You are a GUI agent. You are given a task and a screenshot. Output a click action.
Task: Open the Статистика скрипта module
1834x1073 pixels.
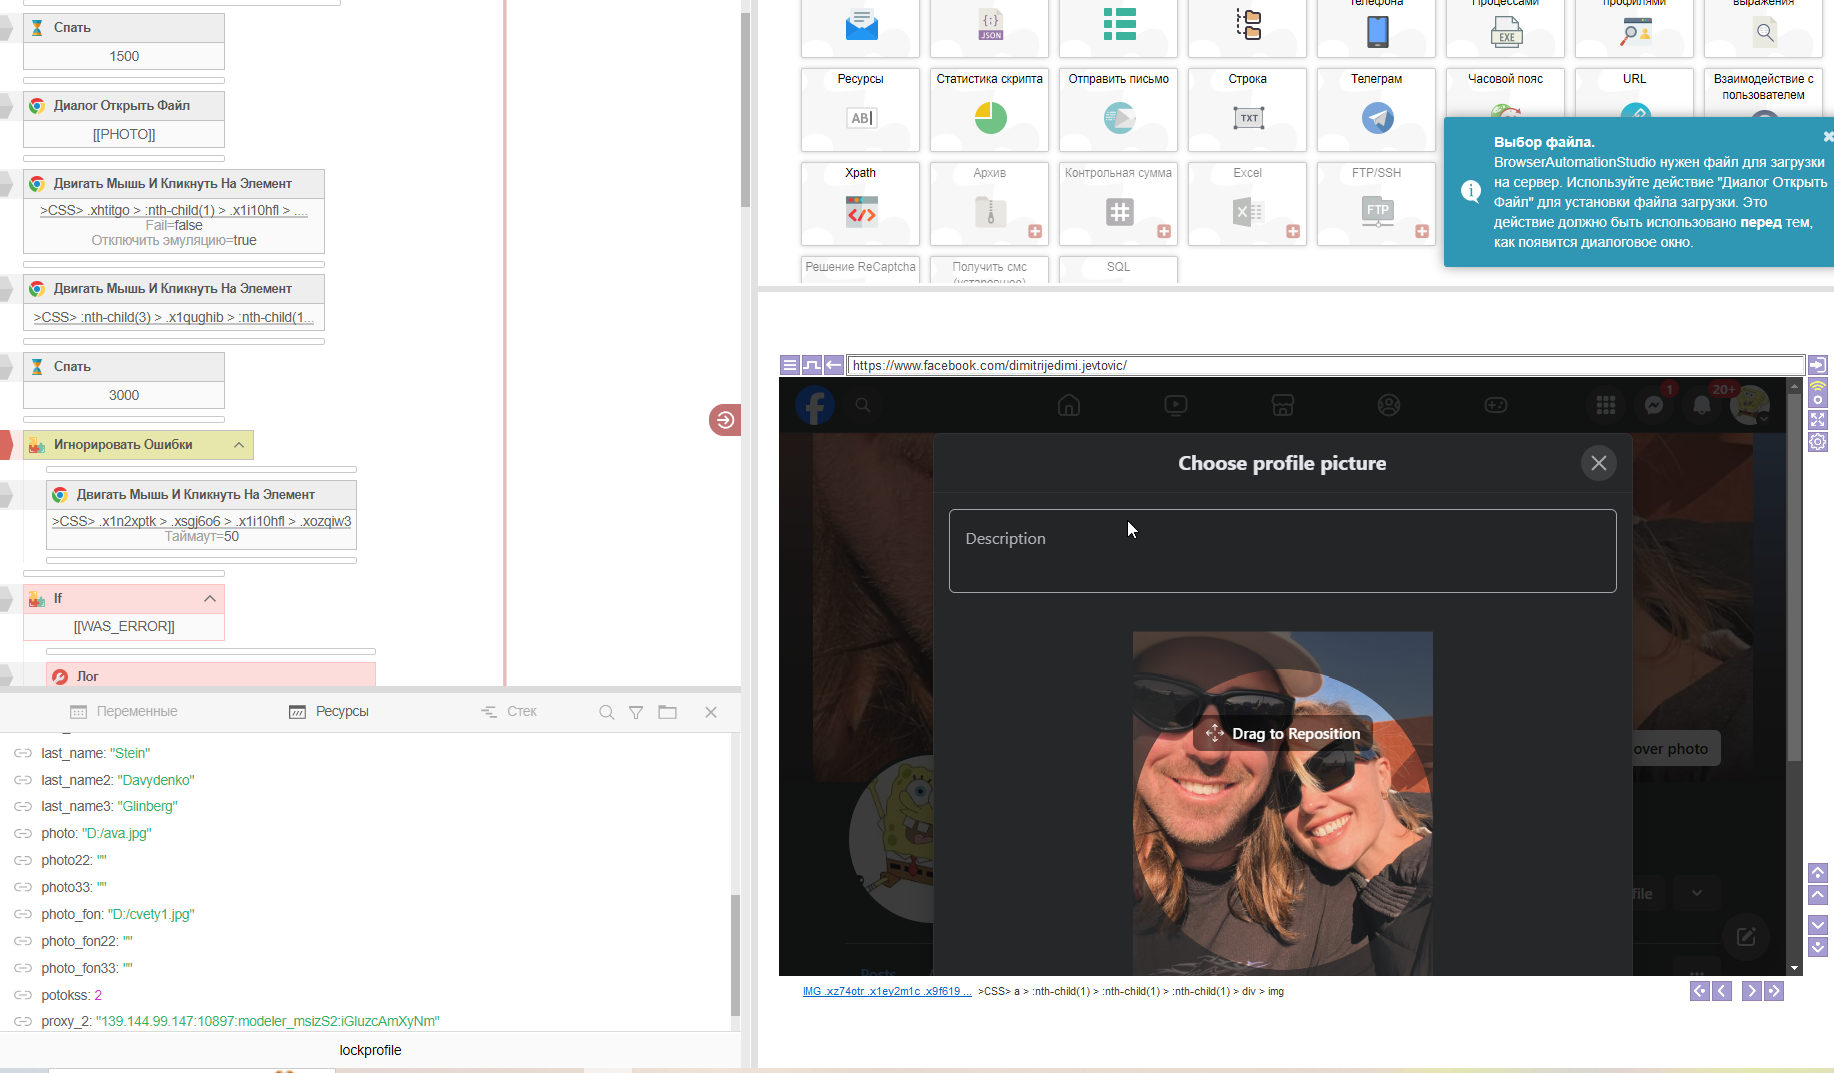989,109
